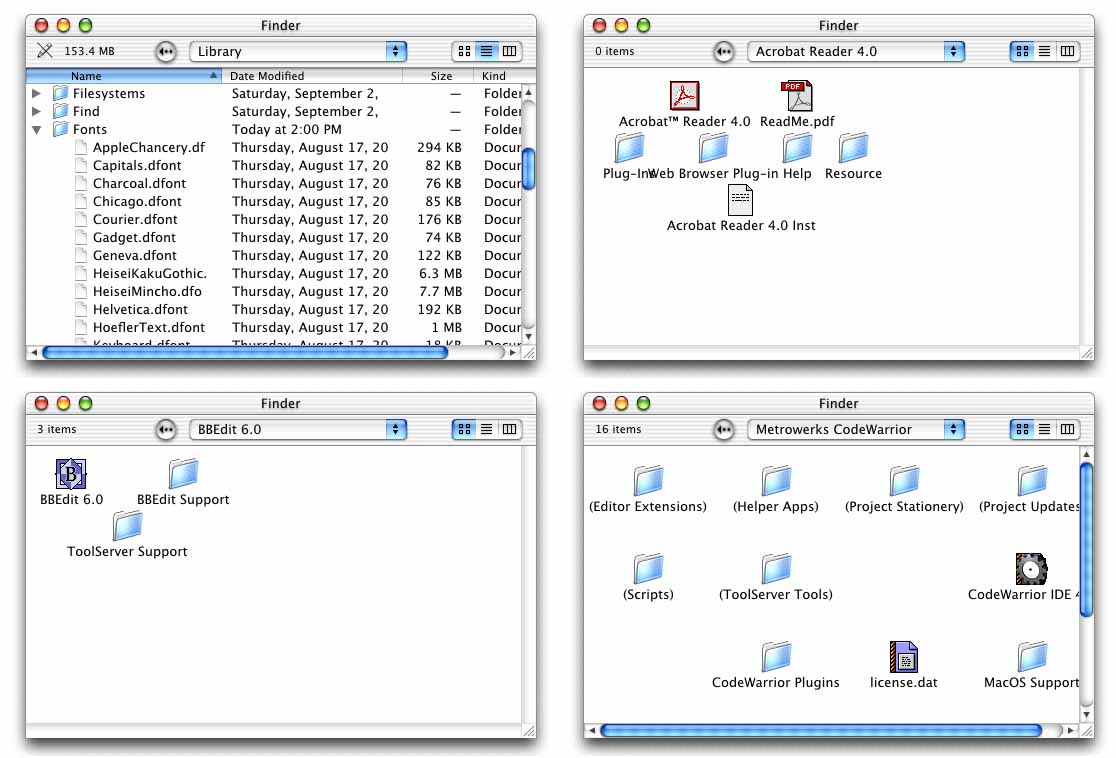Open the Help folder in the Acrobat window
The width and height of the screenshot is (1116, 758).
[797, 147]
